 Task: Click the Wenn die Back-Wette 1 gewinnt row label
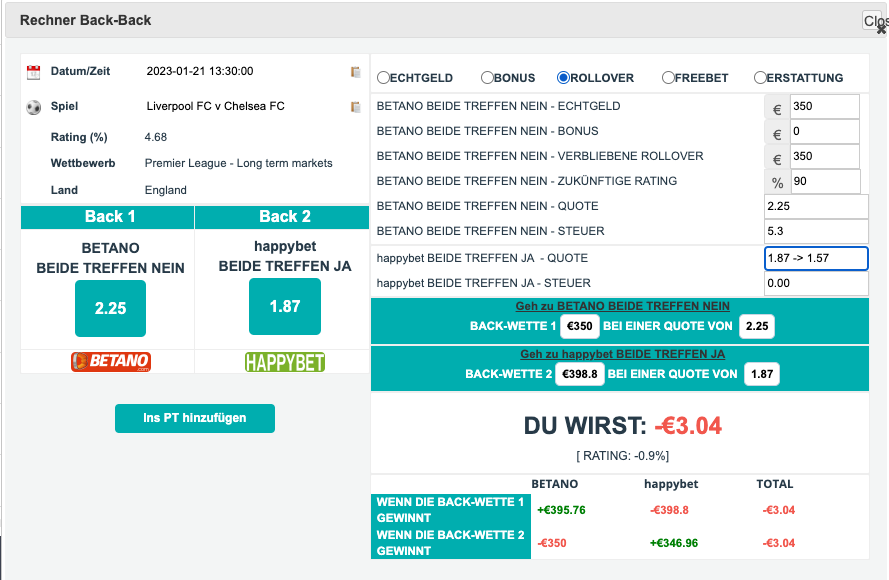point(451,510)
